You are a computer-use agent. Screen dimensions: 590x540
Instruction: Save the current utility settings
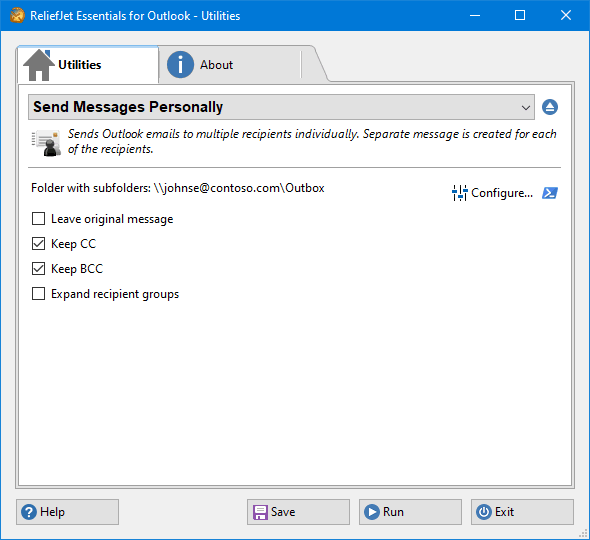pos(298,512)
